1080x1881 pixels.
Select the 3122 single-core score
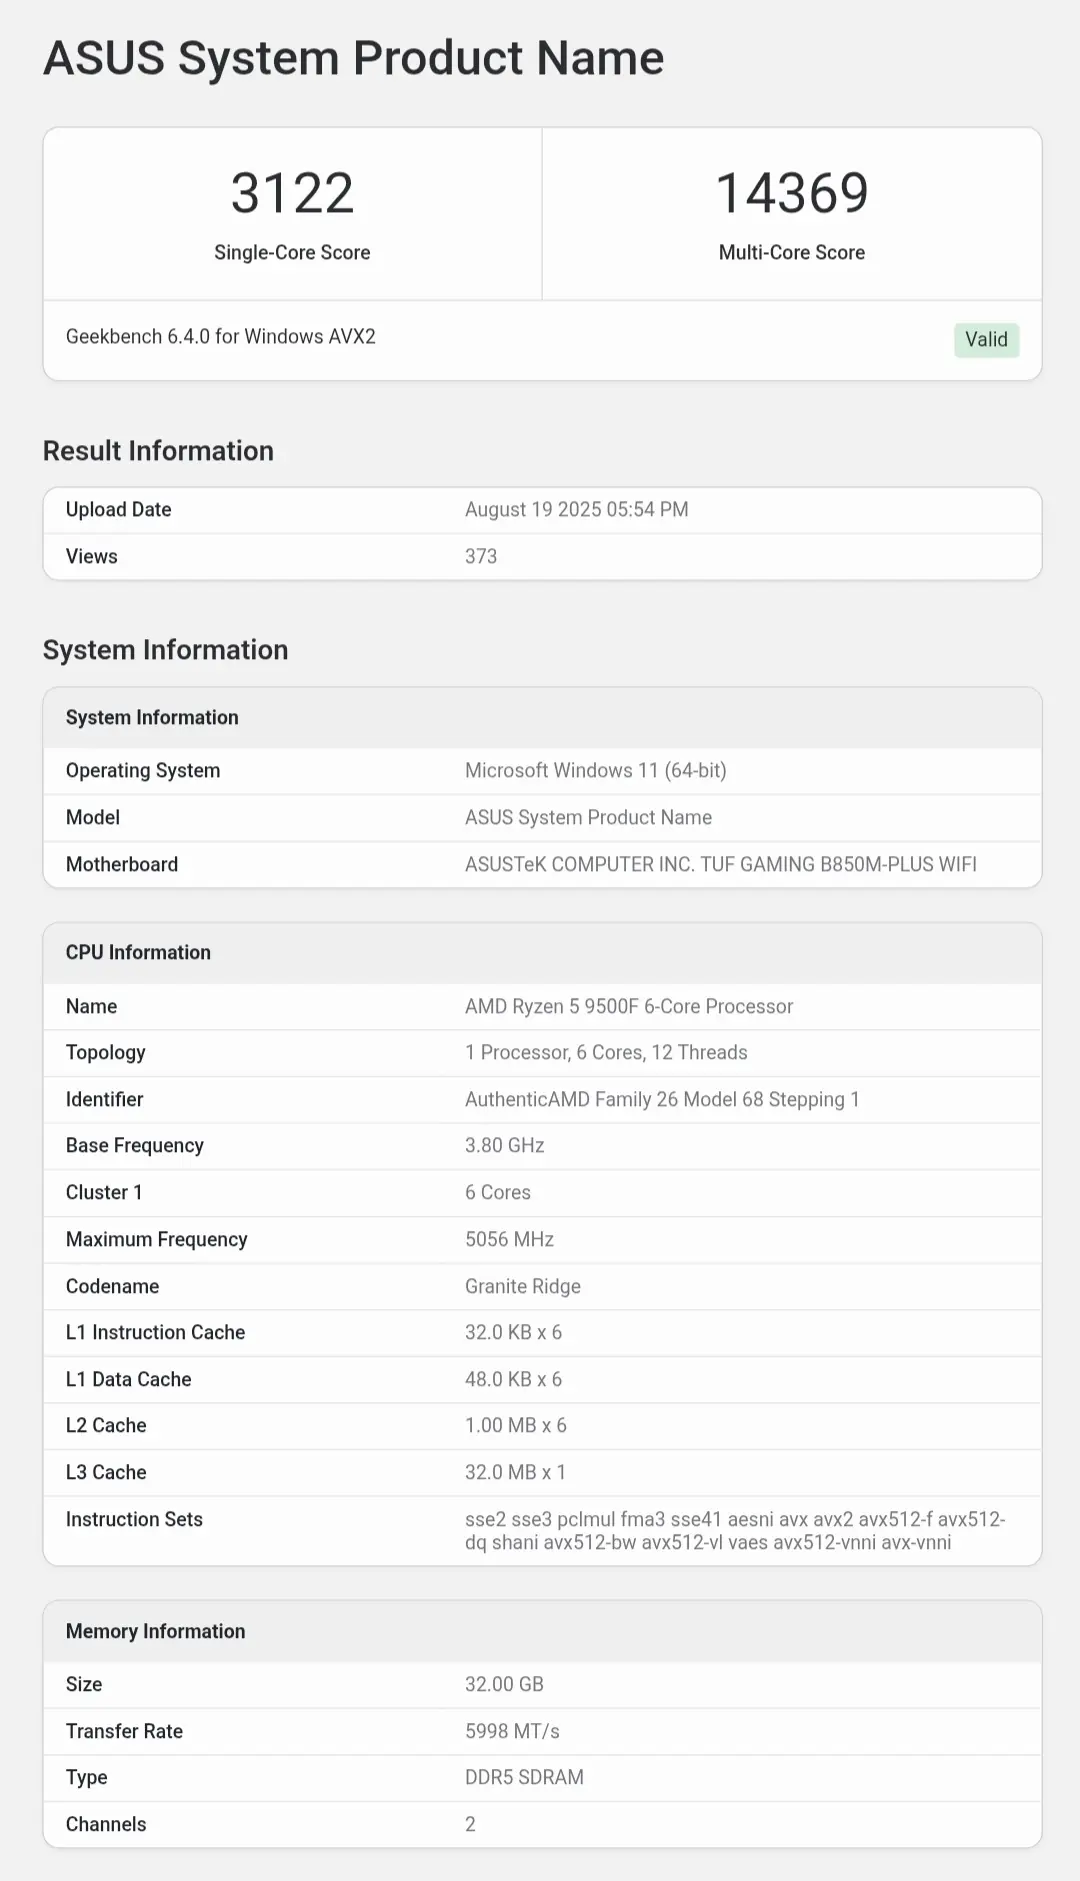[x=292, y=192]
